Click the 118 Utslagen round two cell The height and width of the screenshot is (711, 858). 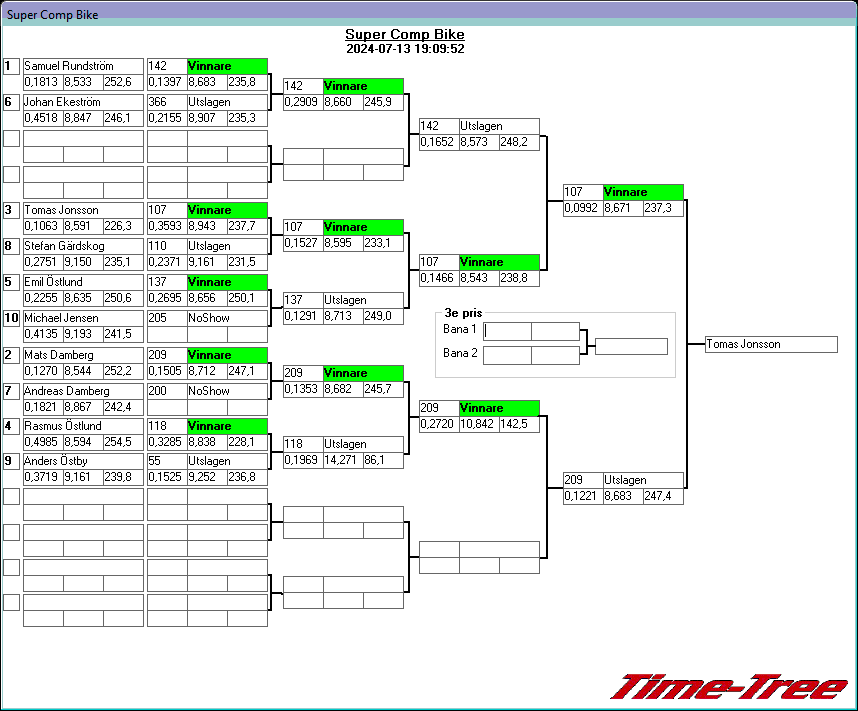363,444
